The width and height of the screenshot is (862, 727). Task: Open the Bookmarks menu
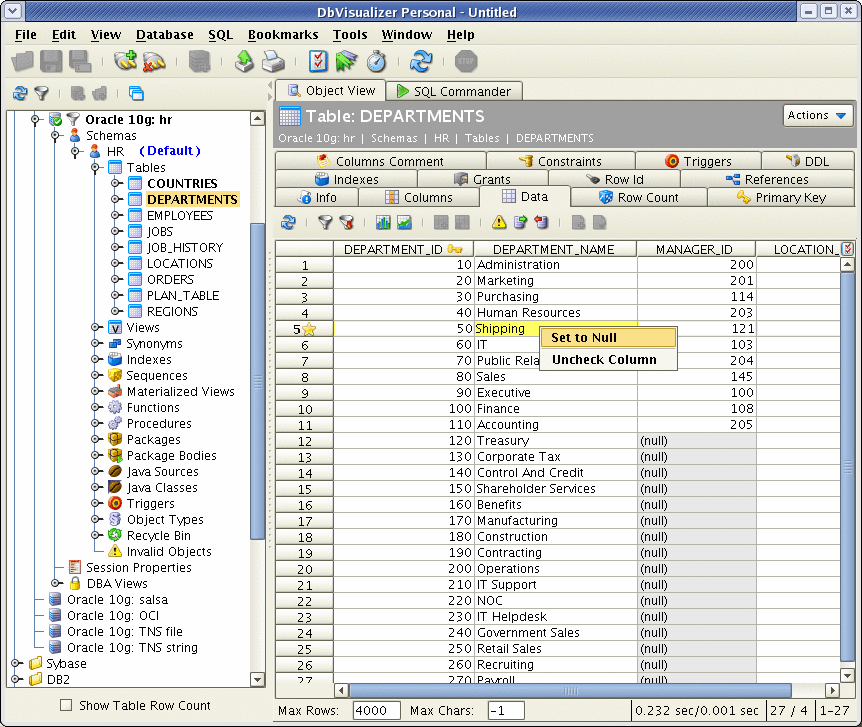[x=283, y=34]
